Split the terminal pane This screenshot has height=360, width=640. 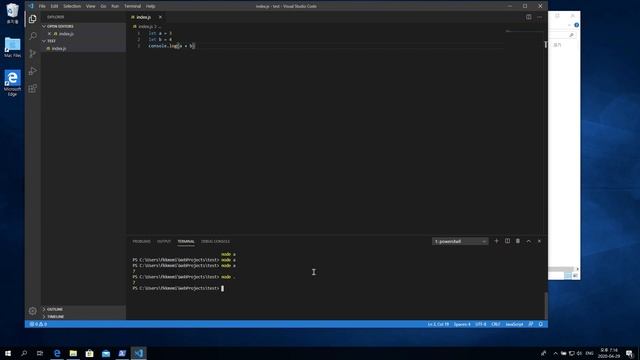pyautogui.click(x=507, y=241)
